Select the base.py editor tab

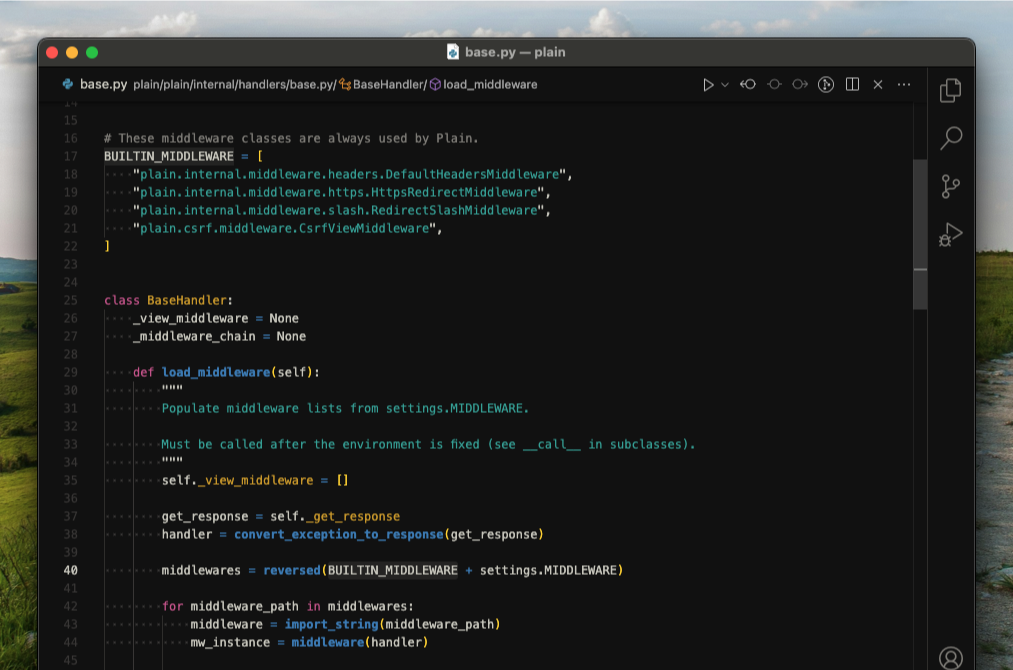[x=94, y=85]
